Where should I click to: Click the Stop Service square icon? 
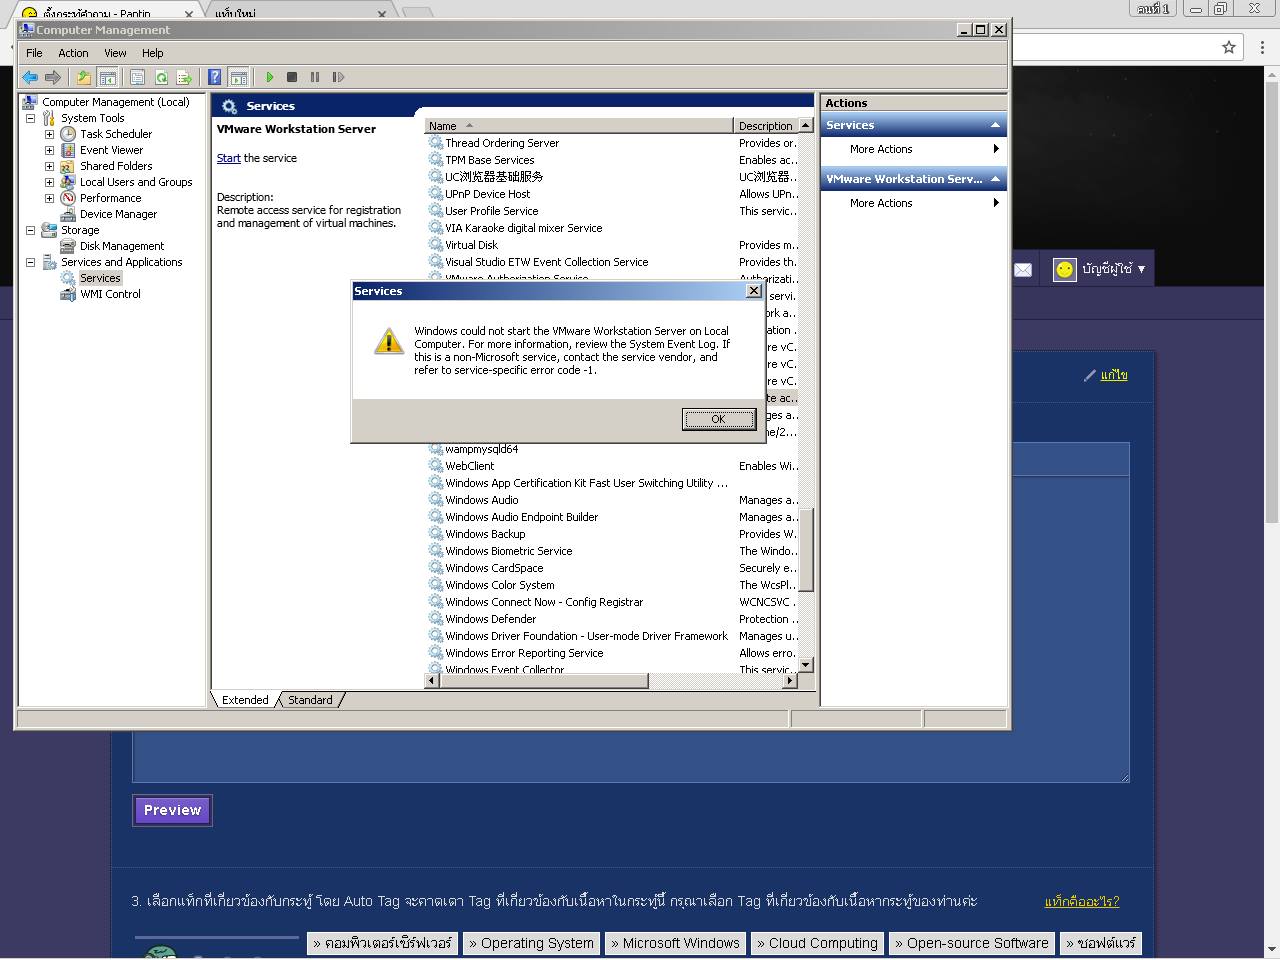292,77
